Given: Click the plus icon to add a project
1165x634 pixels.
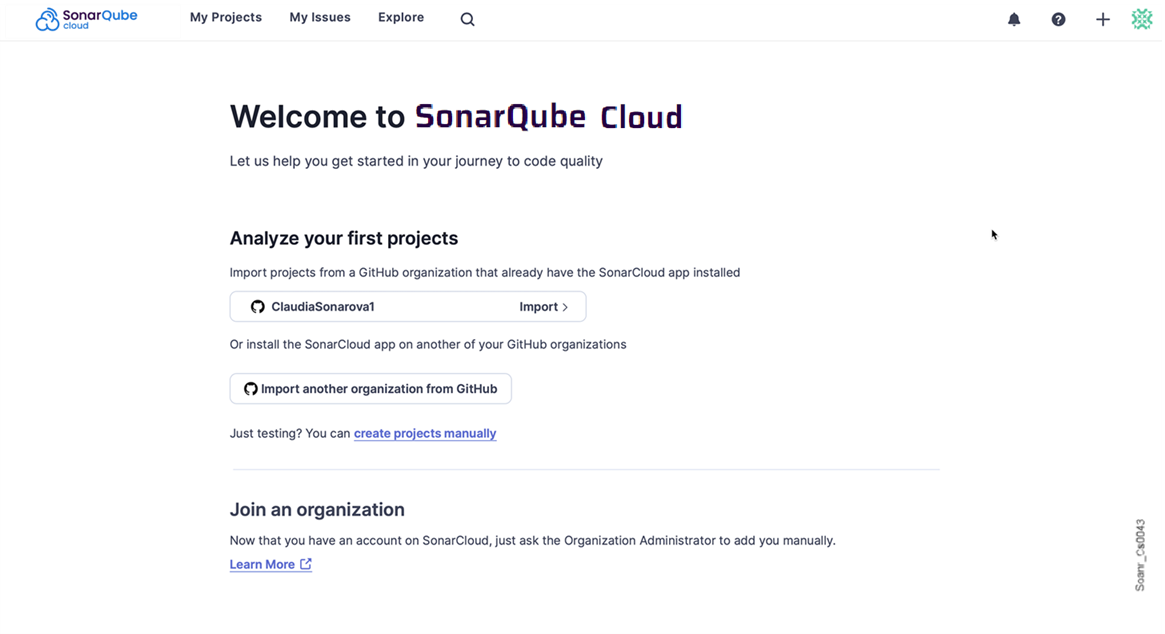Looking at the screenshot, I should [1103, 18].
